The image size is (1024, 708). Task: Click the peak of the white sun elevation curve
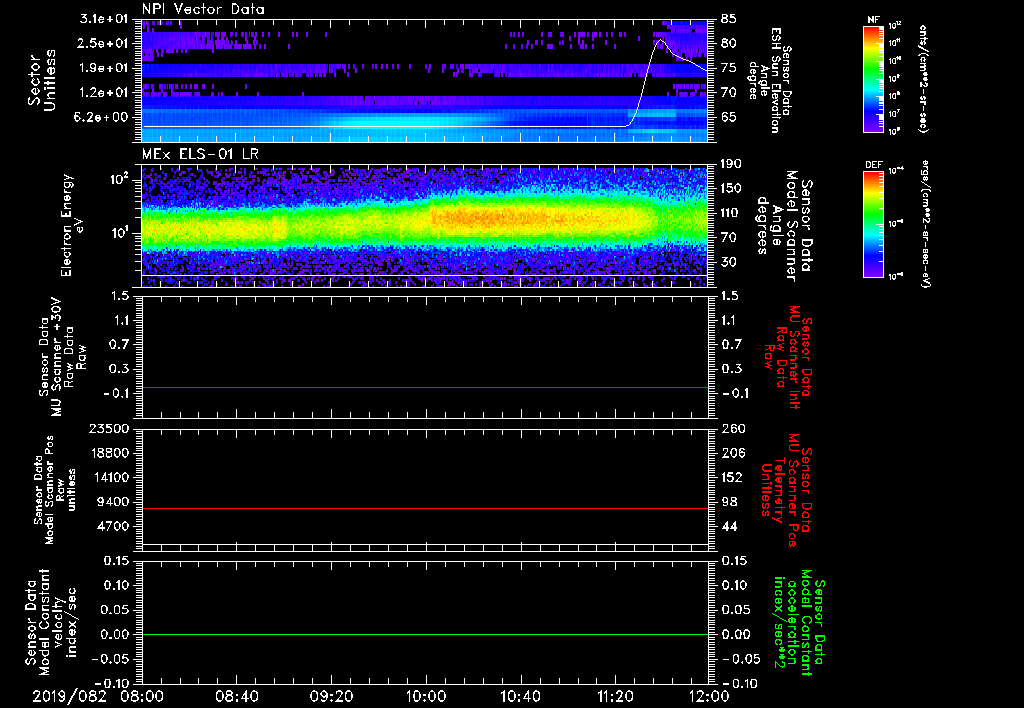[659, 41]
